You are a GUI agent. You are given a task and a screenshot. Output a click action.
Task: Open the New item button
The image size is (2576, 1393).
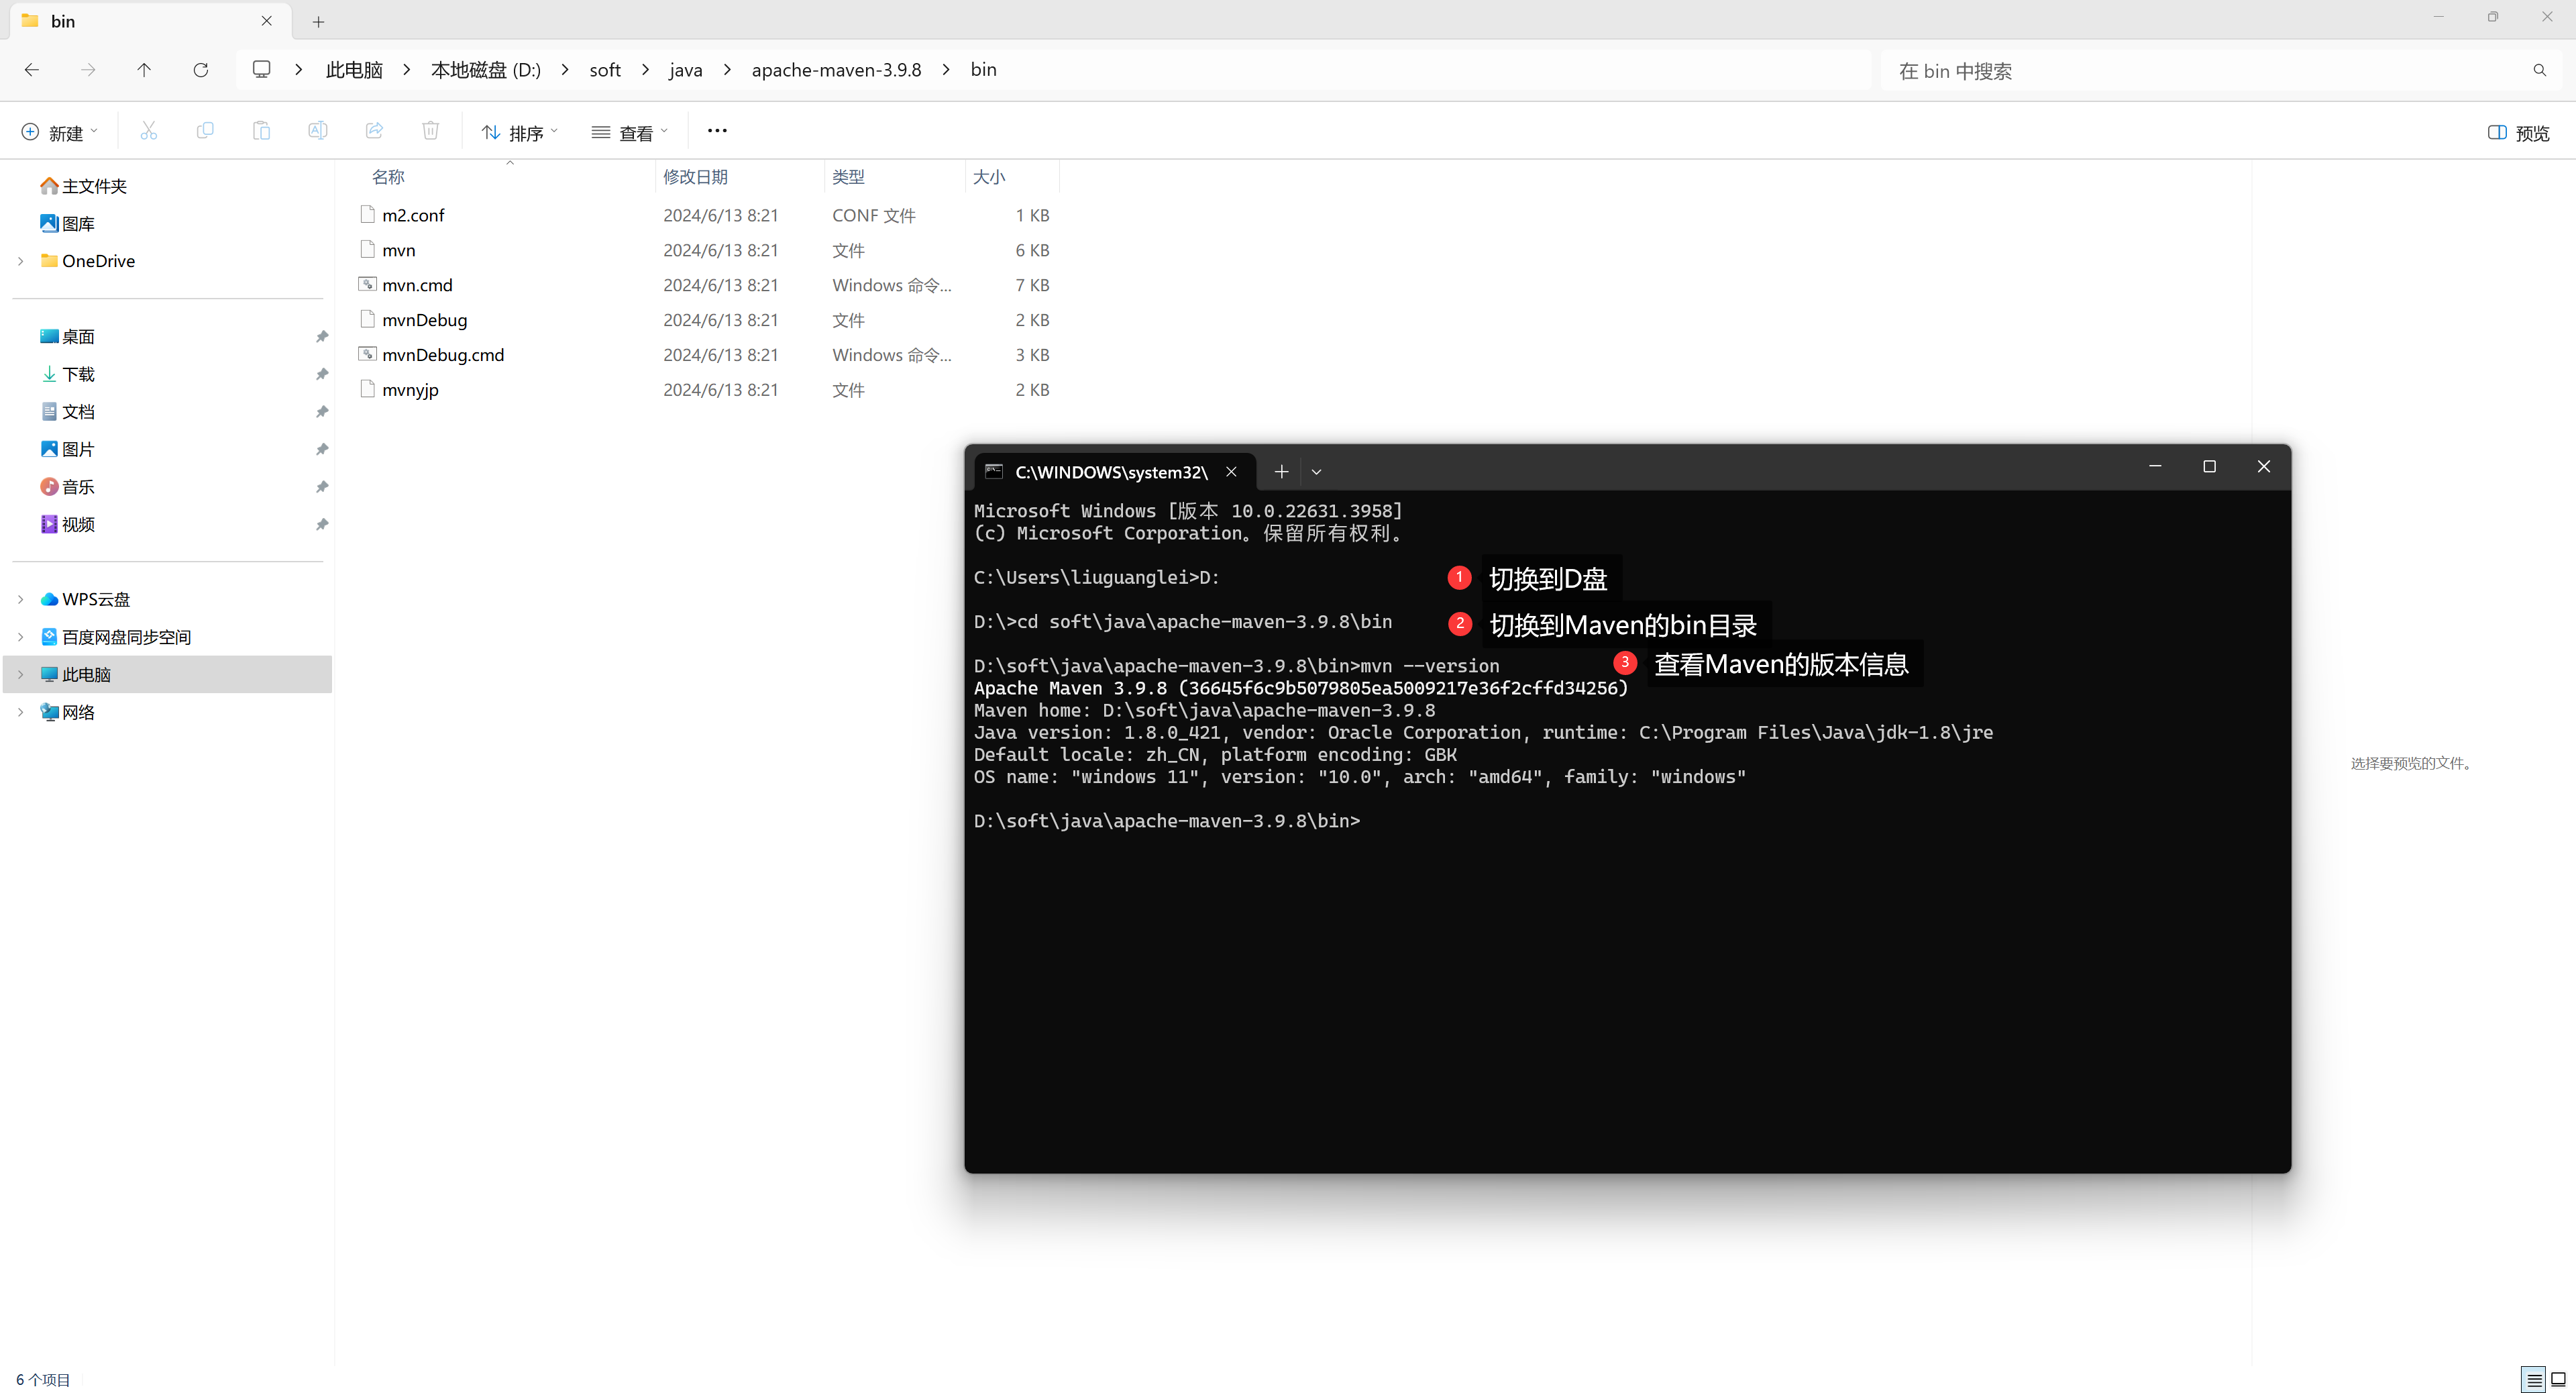tap(60, 133)
